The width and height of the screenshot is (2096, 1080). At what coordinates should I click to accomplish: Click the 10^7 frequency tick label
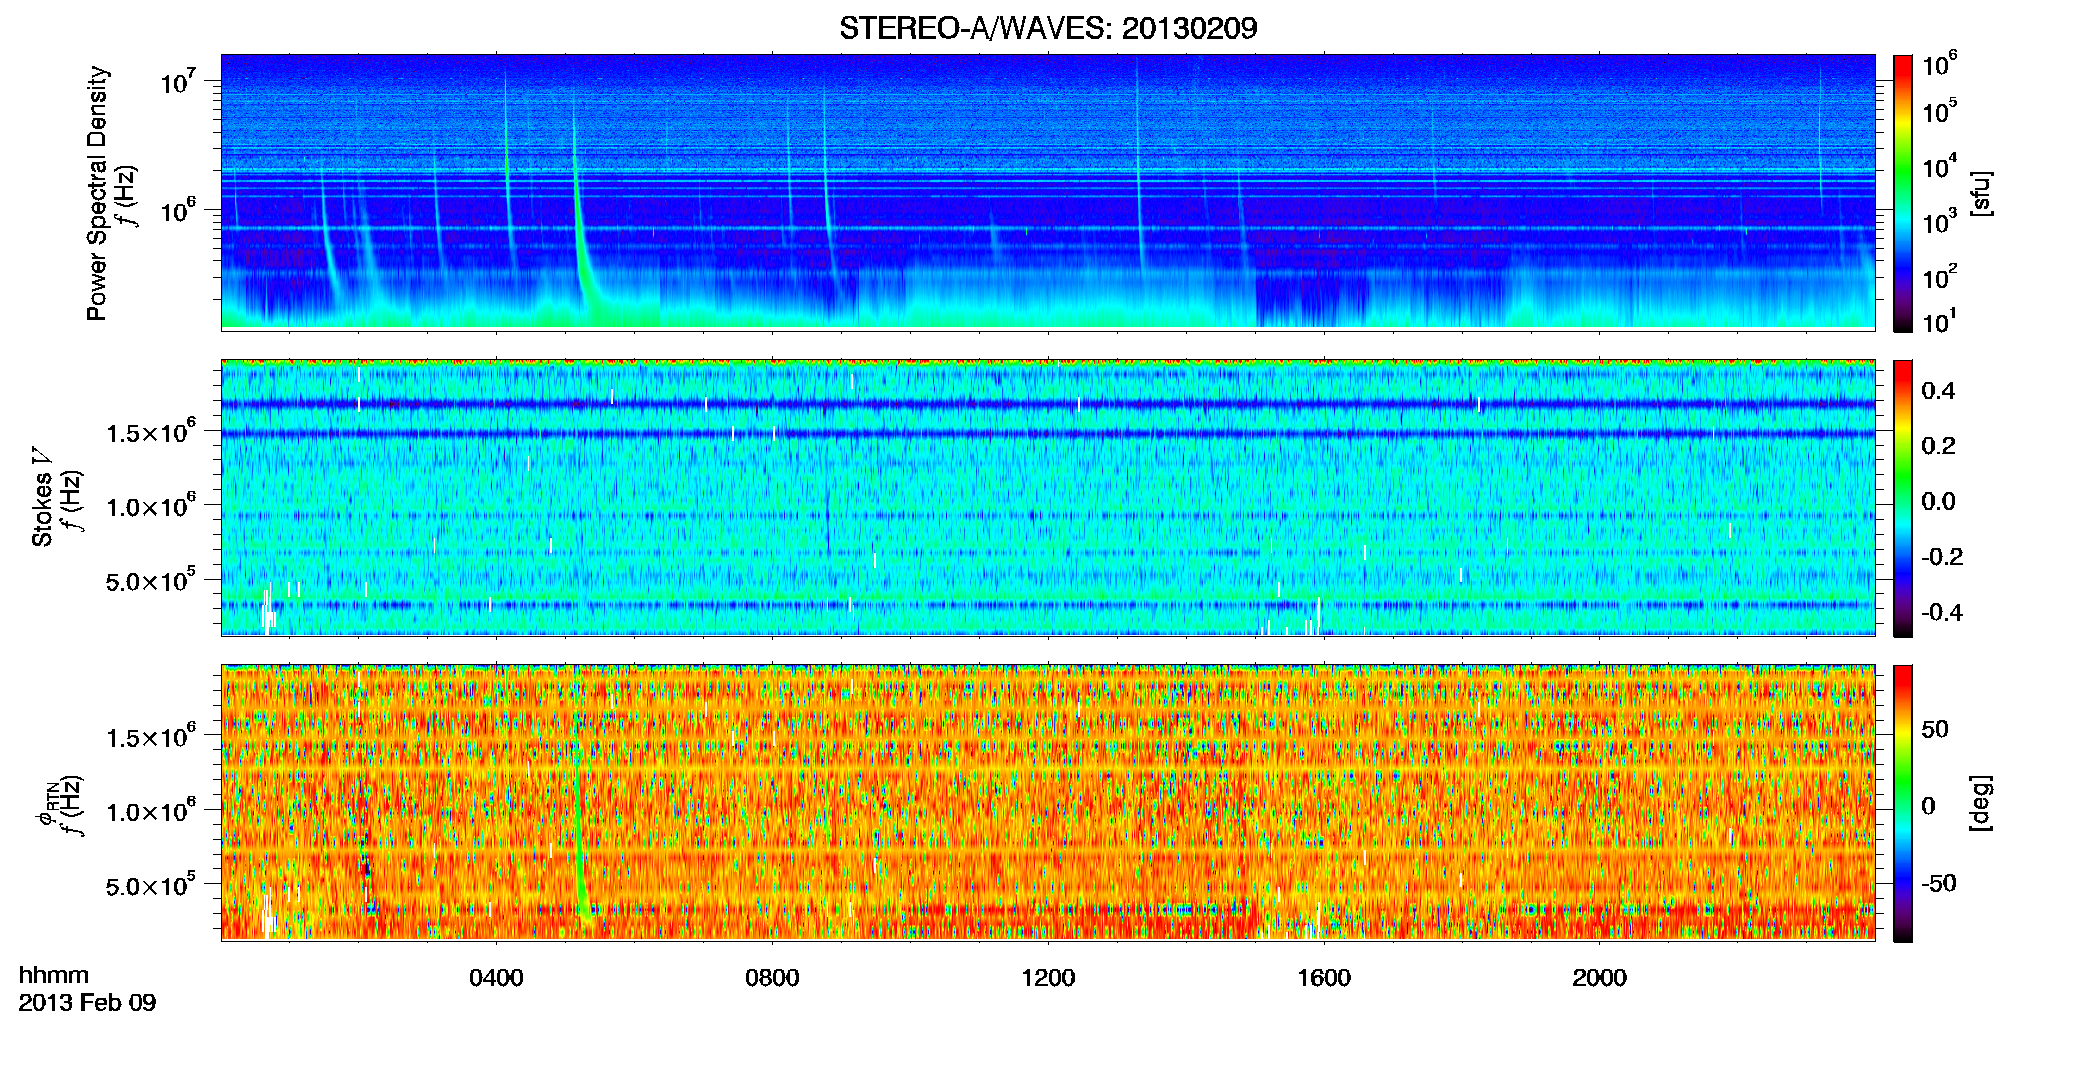177,80
